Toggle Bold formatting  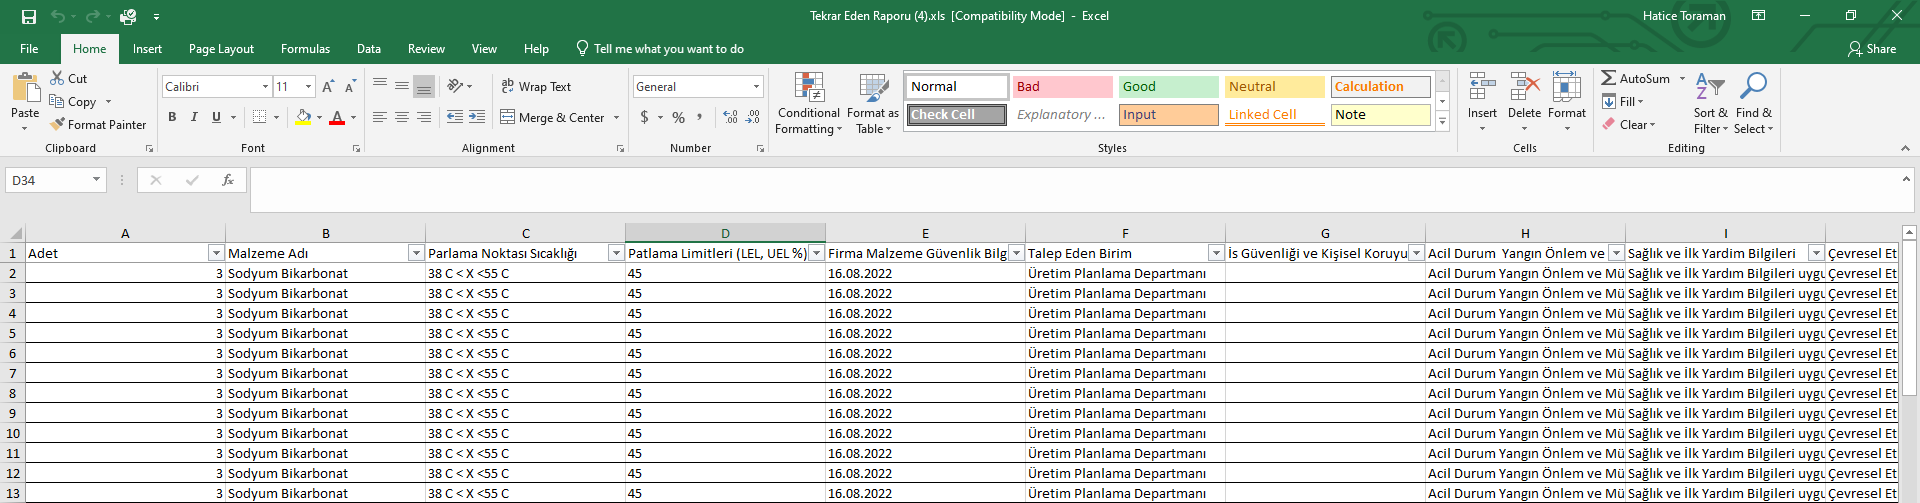point(172,117)
